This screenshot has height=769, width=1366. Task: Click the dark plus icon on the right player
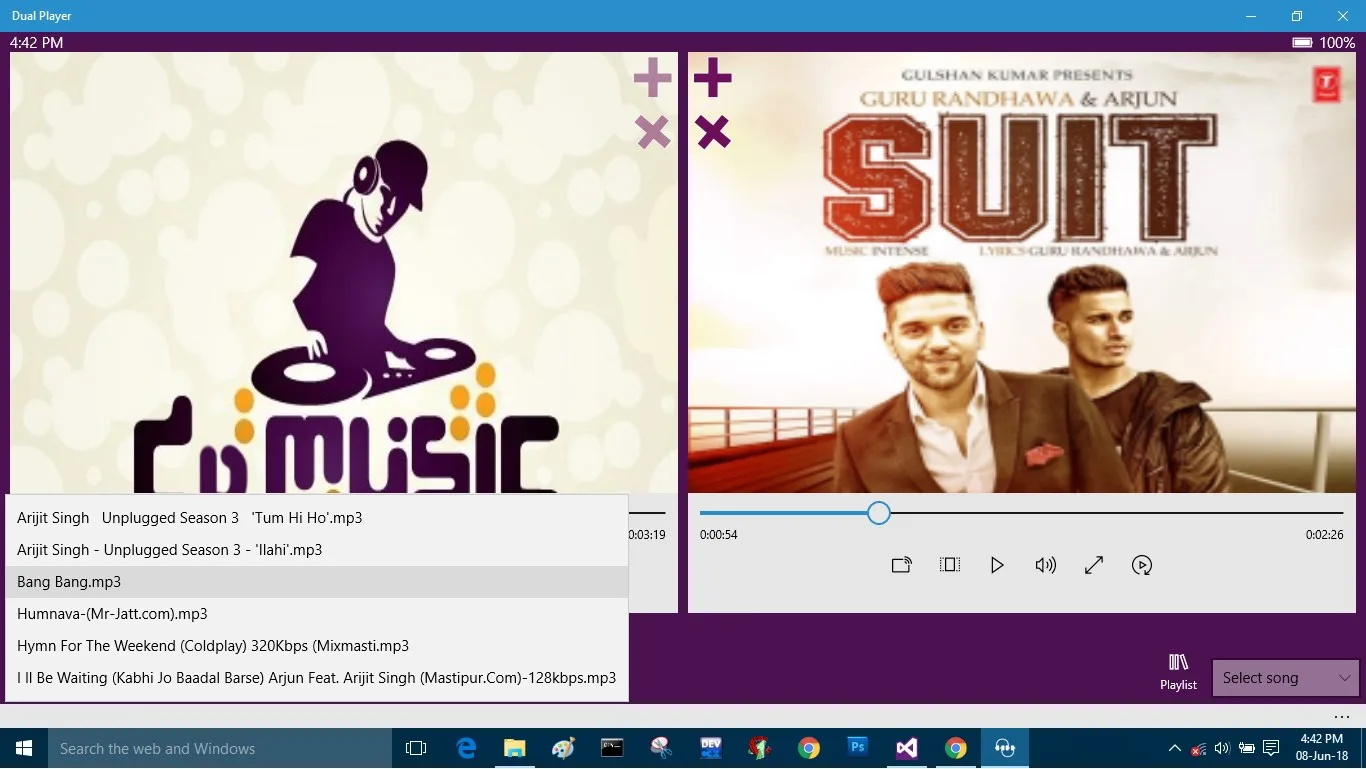(713, 77)
